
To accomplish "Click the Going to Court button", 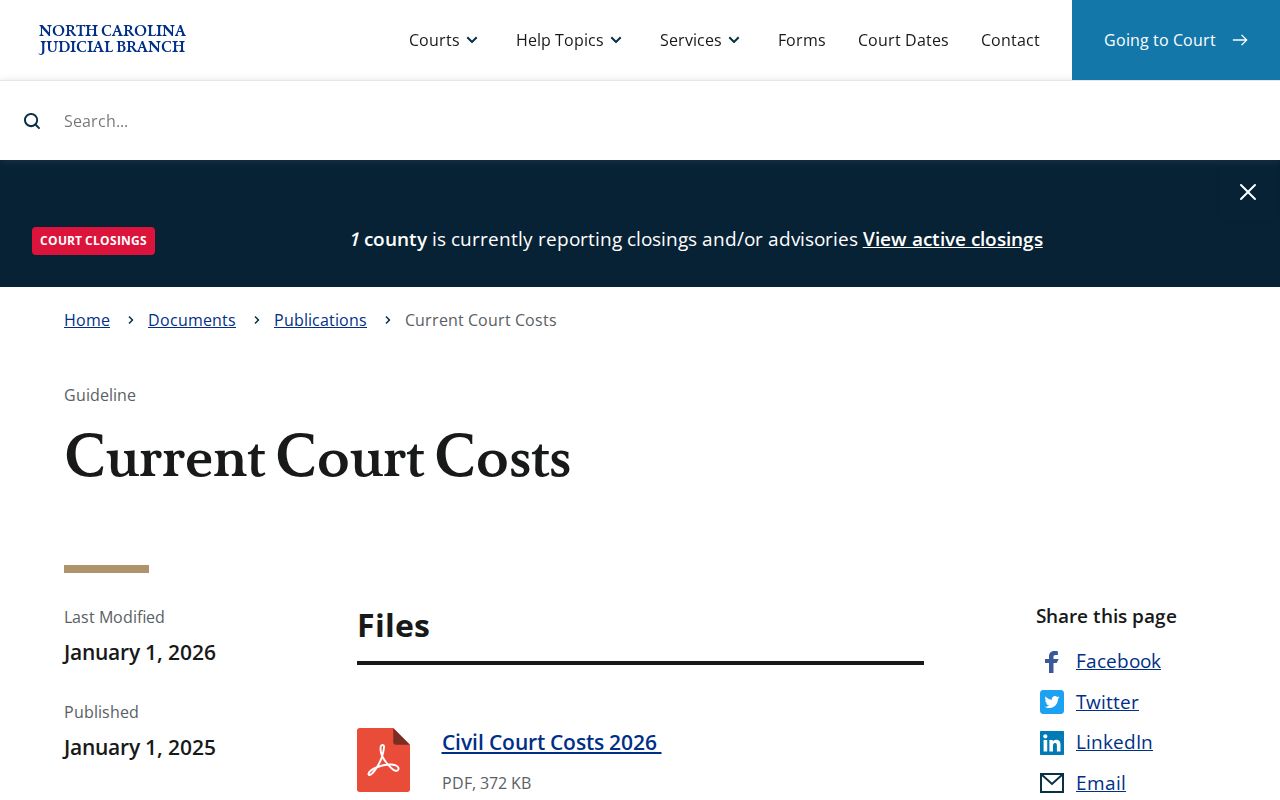I will [1176, 40].
